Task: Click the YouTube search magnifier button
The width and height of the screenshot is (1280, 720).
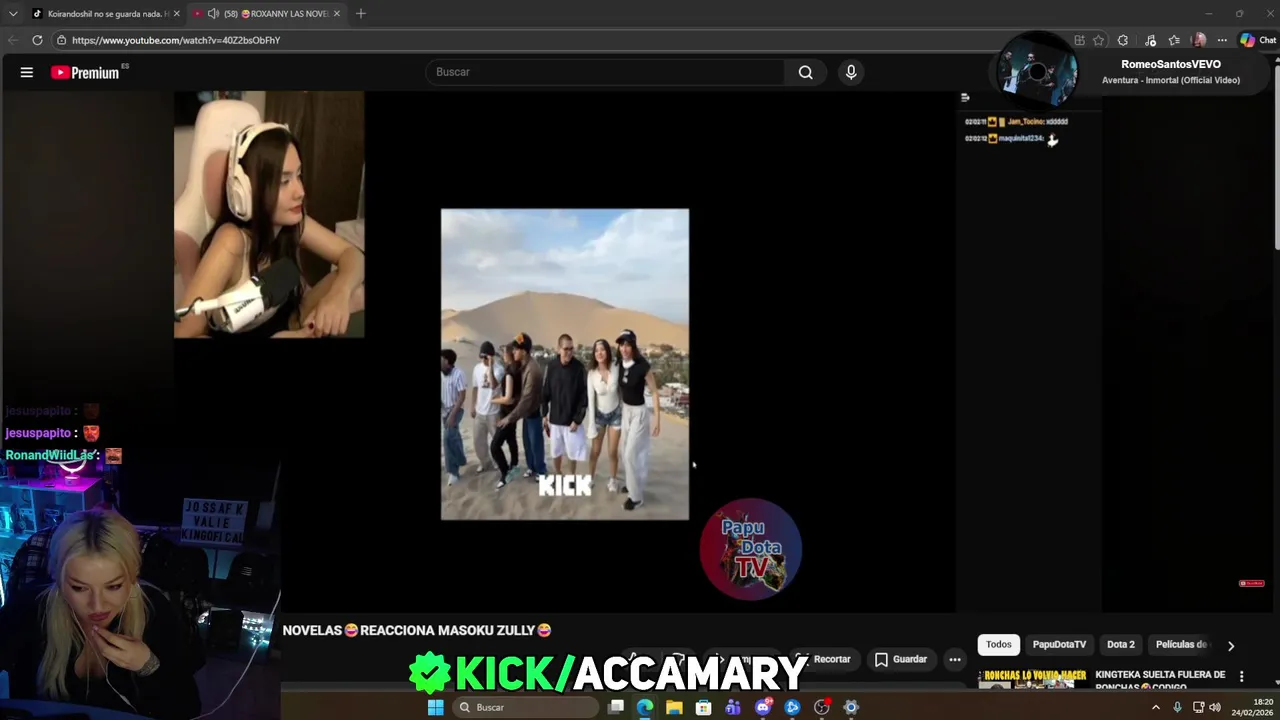Action: click(805, 72)
